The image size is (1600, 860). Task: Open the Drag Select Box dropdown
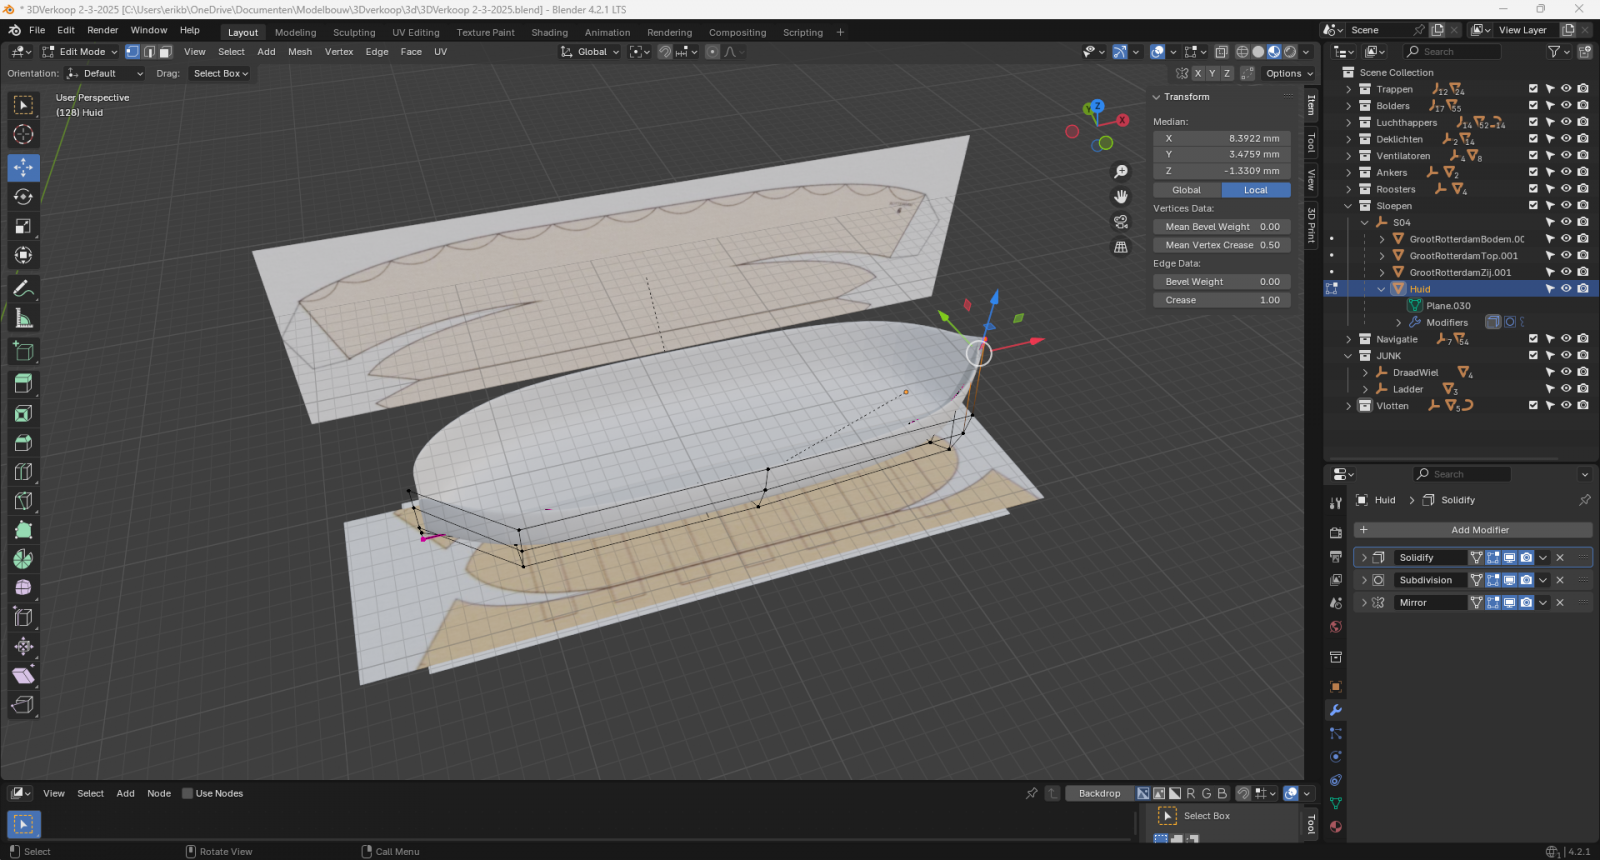click(221, 73)
